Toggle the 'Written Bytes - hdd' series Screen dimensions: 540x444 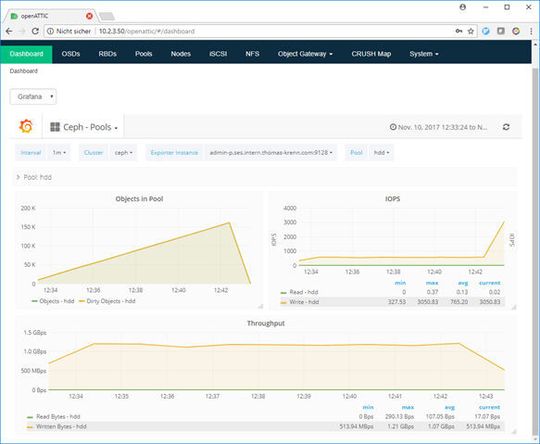click(61, 426)
